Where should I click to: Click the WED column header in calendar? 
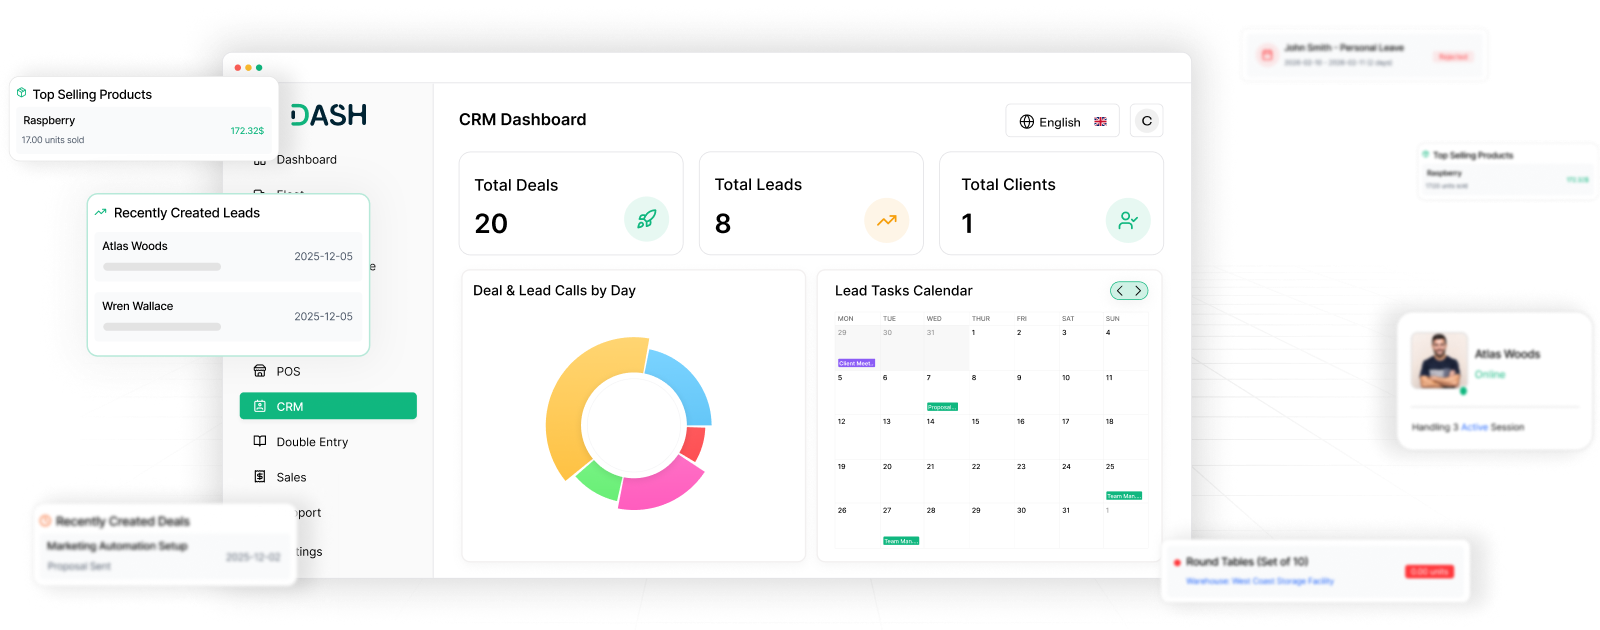tap(934, 319)
